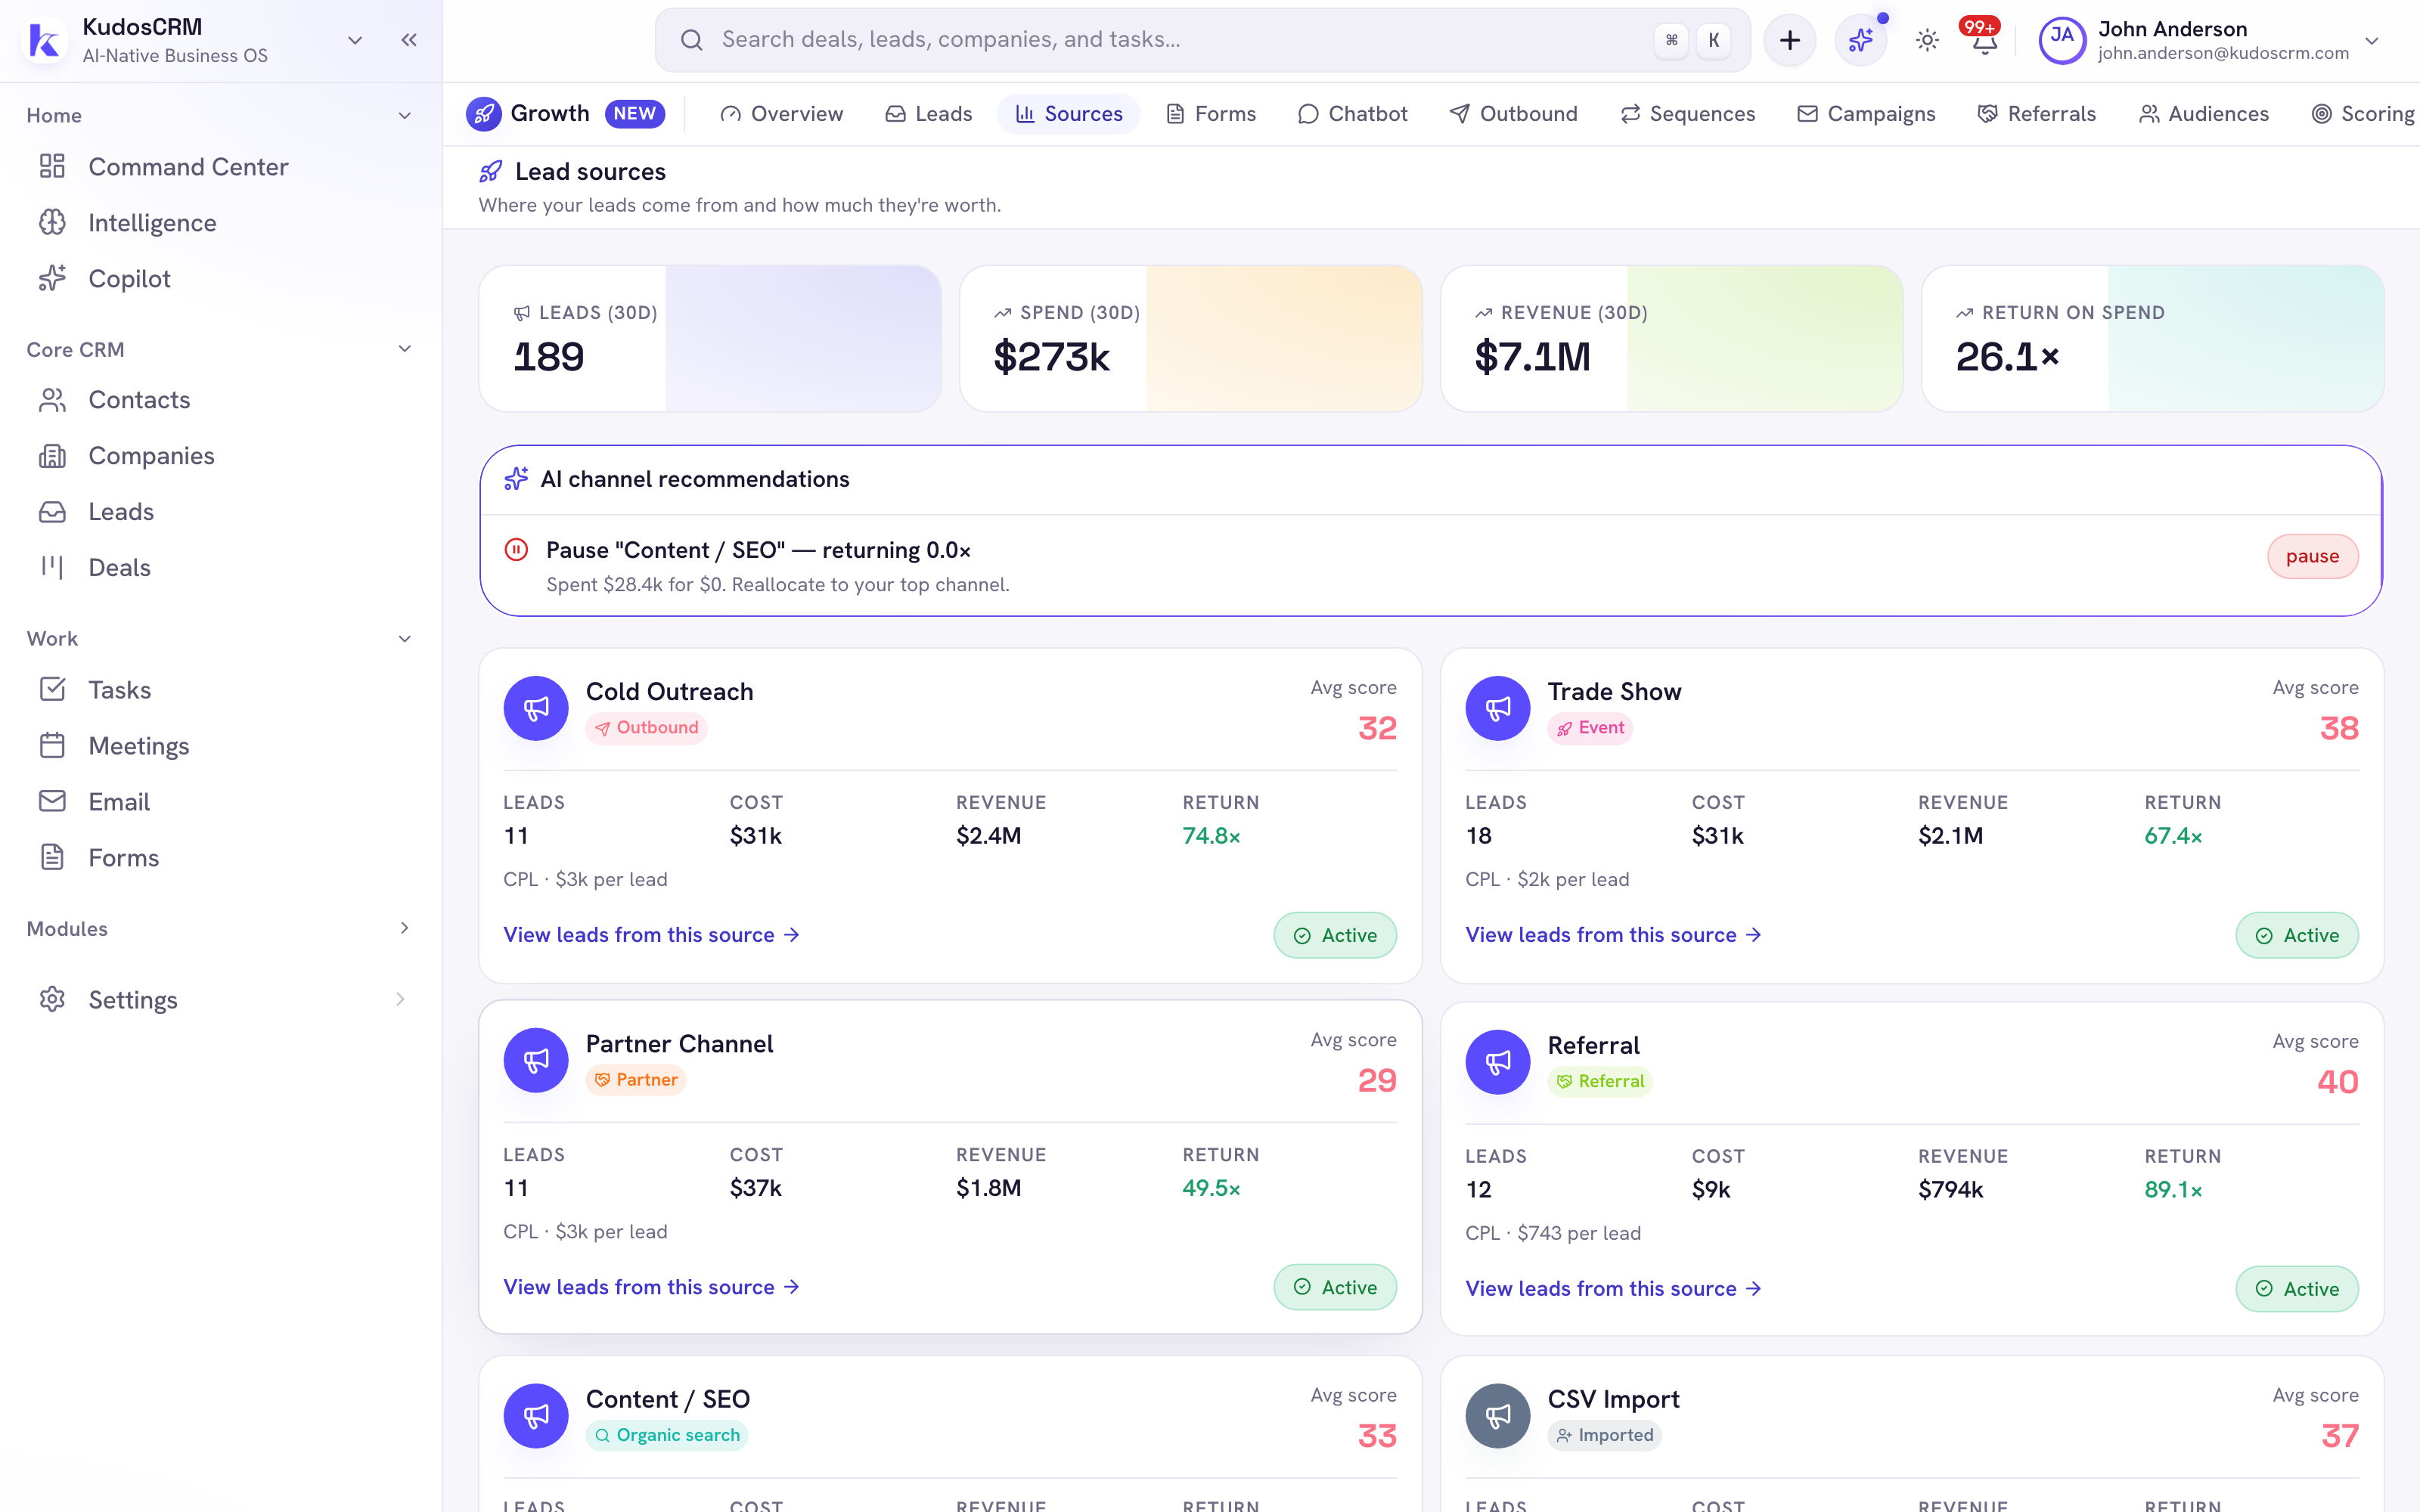Viewport: 2420px width, 1512px height.
Task: View leads from Partner Channel source
Action: (x=651, y=1287)
